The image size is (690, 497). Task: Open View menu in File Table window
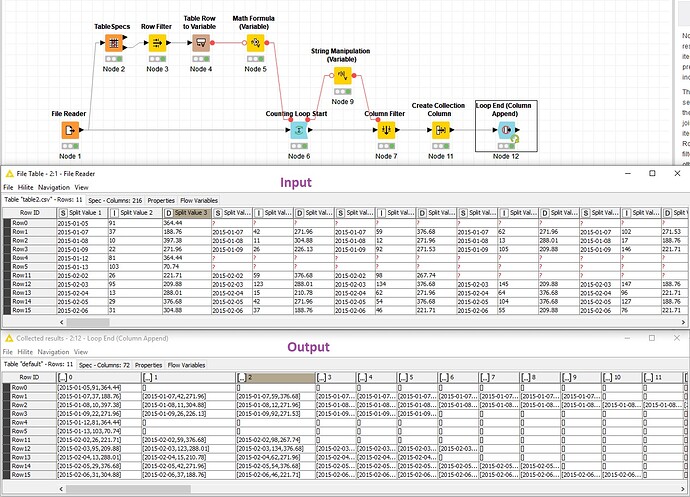(x=81, y=187)
